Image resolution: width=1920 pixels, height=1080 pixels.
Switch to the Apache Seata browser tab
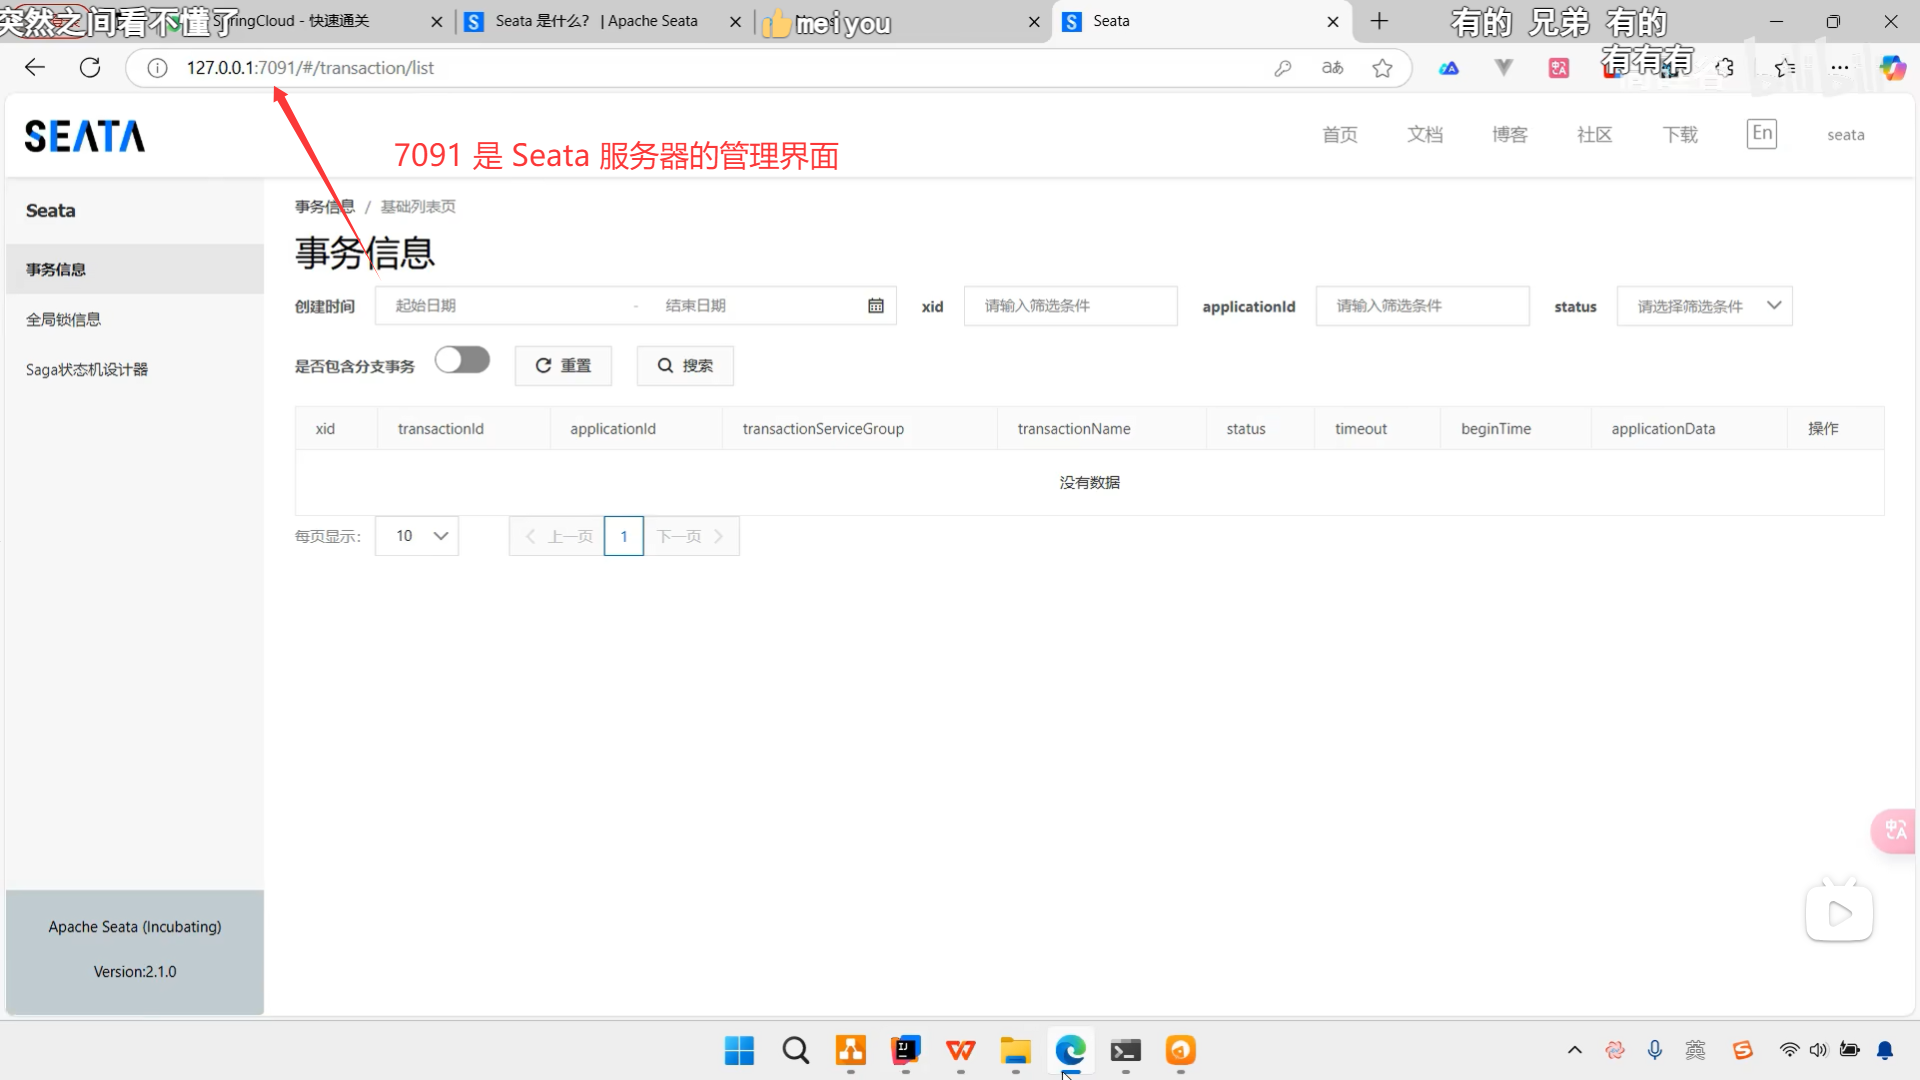(x=596, y=21)
